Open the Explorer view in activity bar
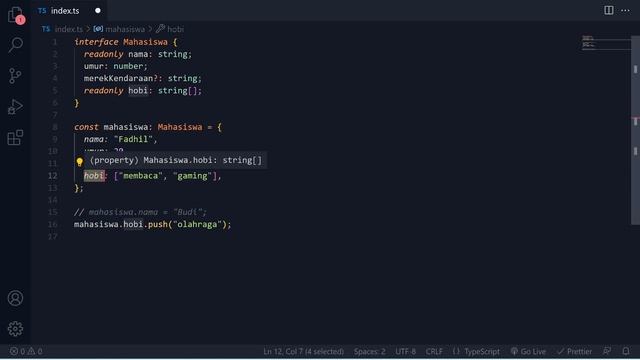 click(16, 15)
